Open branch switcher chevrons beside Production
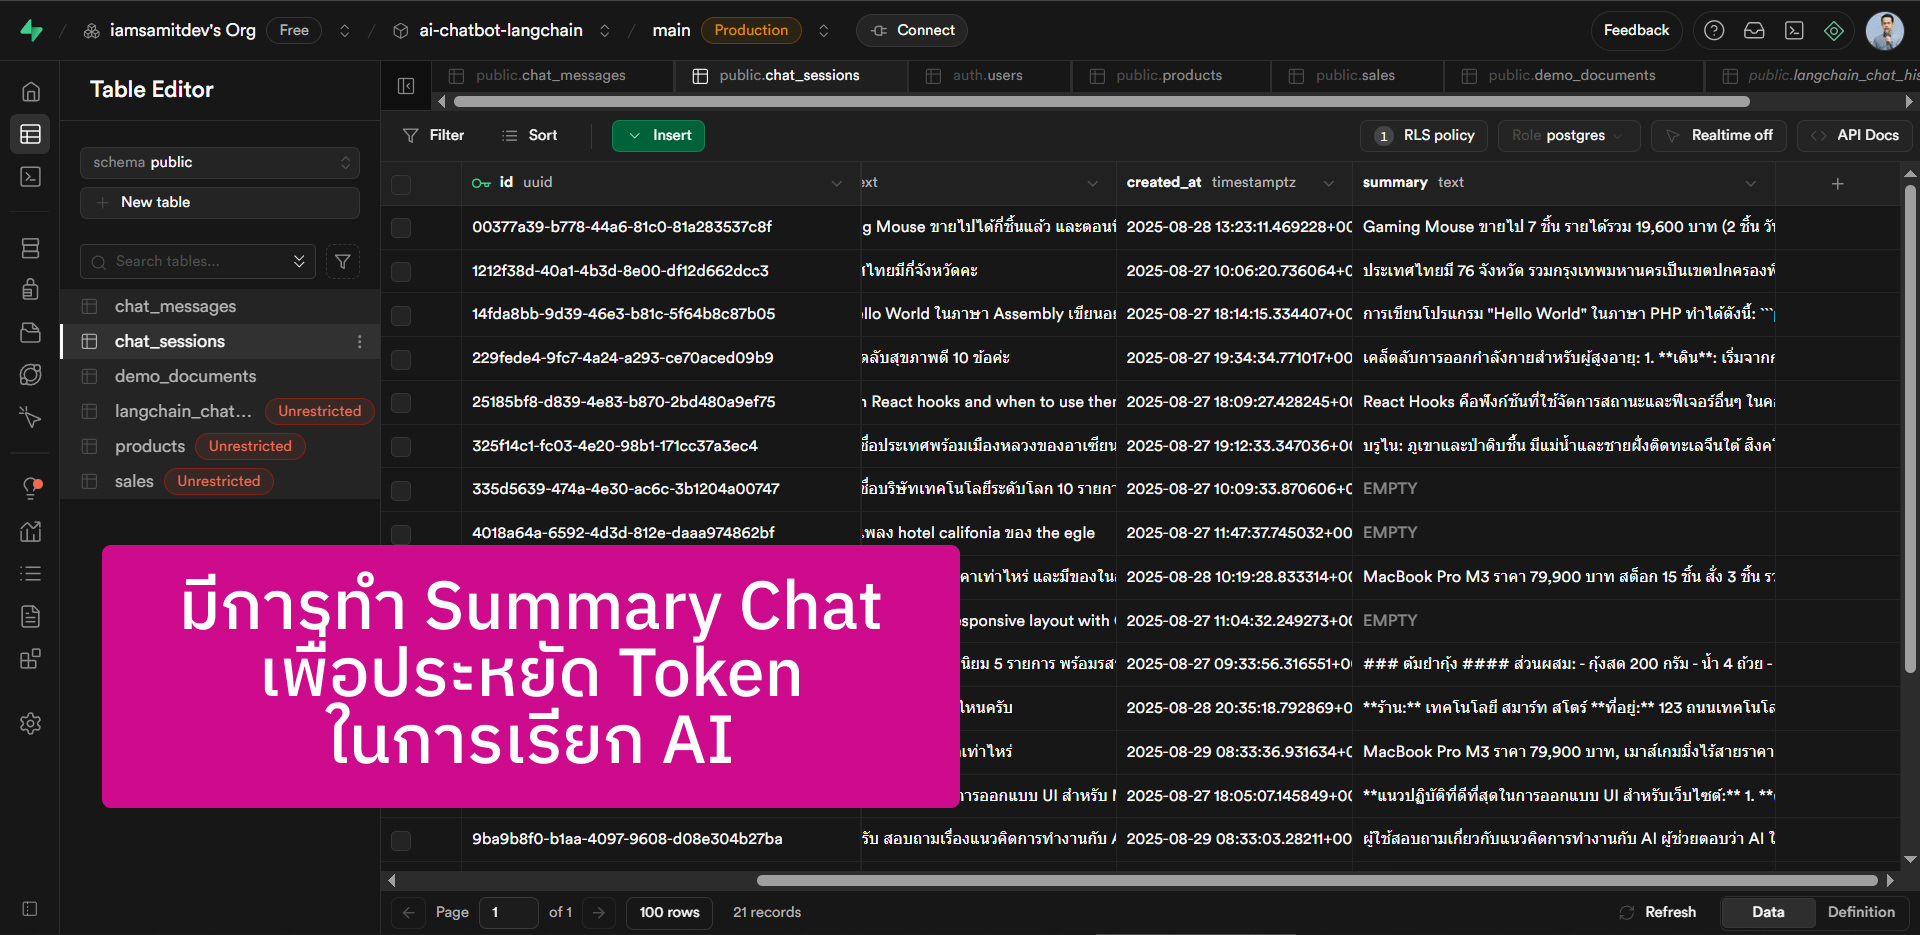 pos(824,31)
